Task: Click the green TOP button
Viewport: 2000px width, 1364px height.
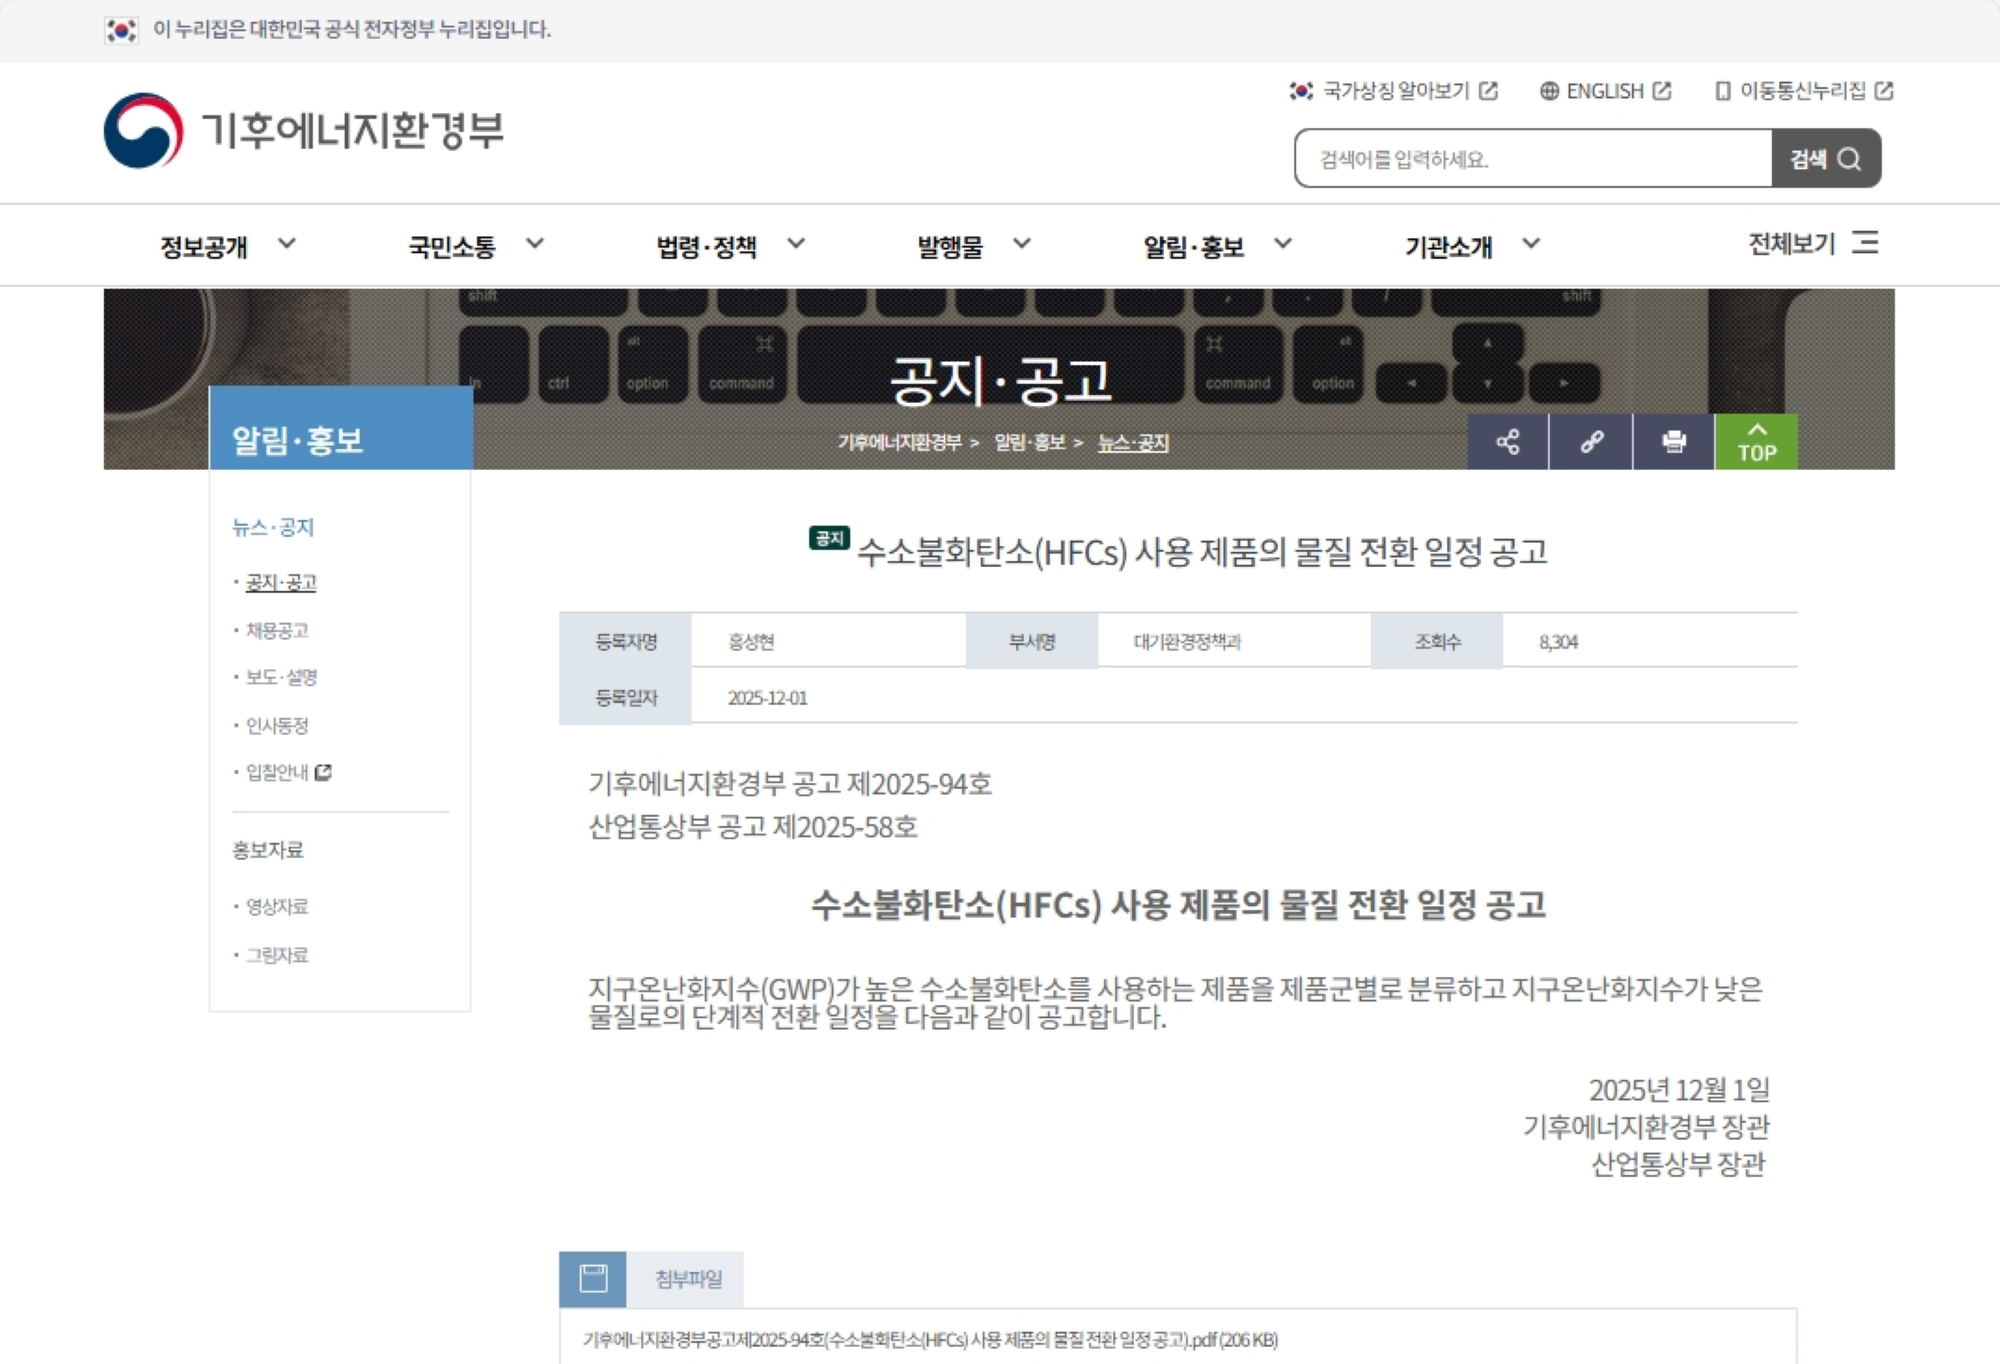Action: click(x=1756, y=442)
